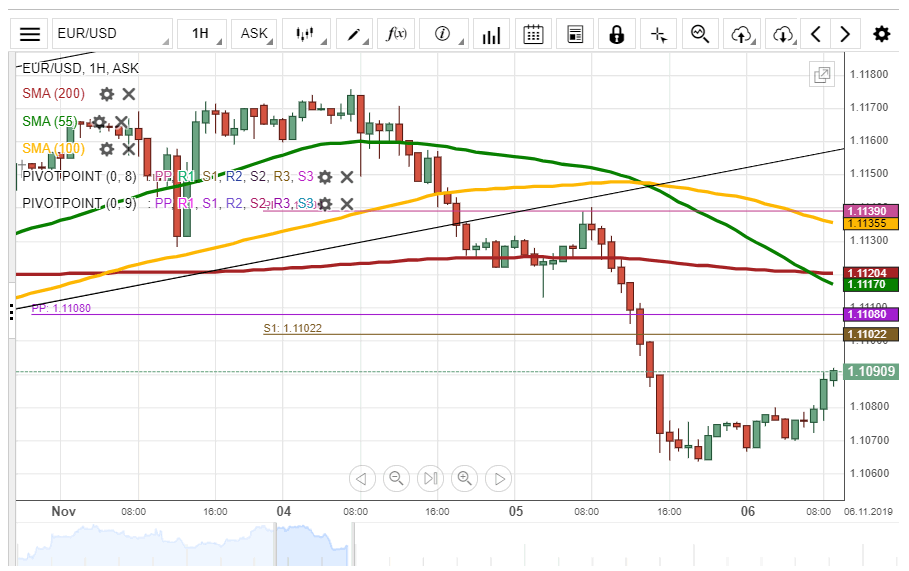The image size is (909, 571).
Task: Open chart settings gear in toolbar
Action: 881,34
